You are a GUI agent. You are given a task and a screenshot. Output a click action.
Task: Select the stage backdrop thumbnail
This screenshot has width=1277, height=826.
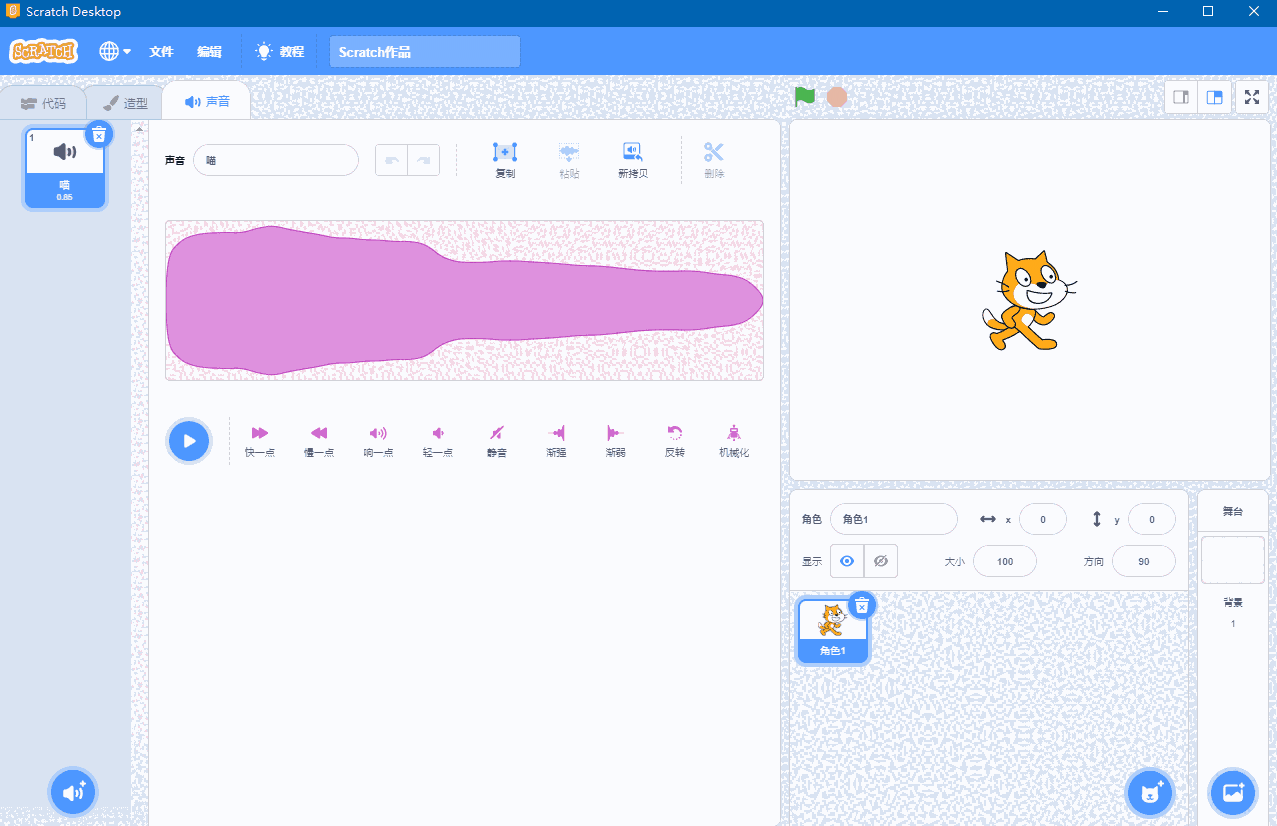(1233, 560)
